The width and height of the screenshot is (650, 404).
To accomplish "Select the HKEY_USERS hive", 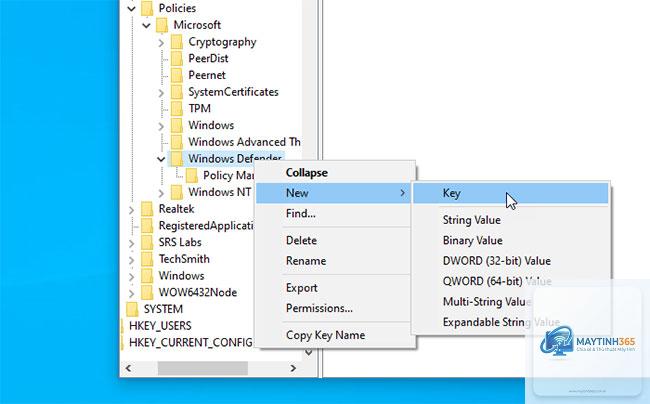I will pos(160,326).
